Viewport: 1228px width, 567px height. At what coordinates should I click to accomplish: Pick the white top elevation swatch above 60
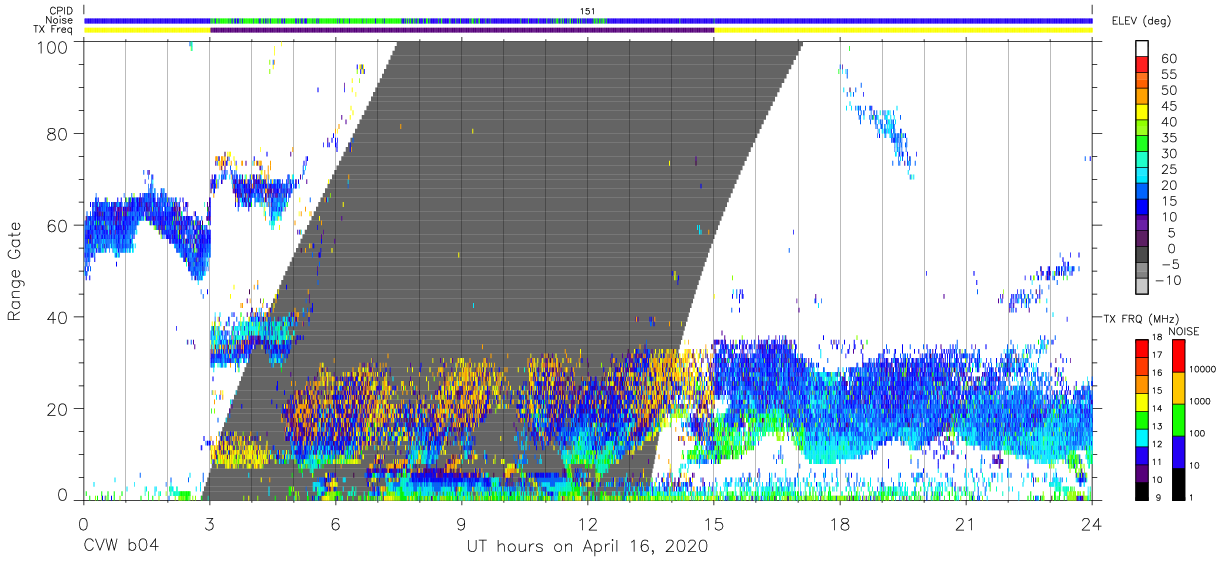tap(1143, 50)
